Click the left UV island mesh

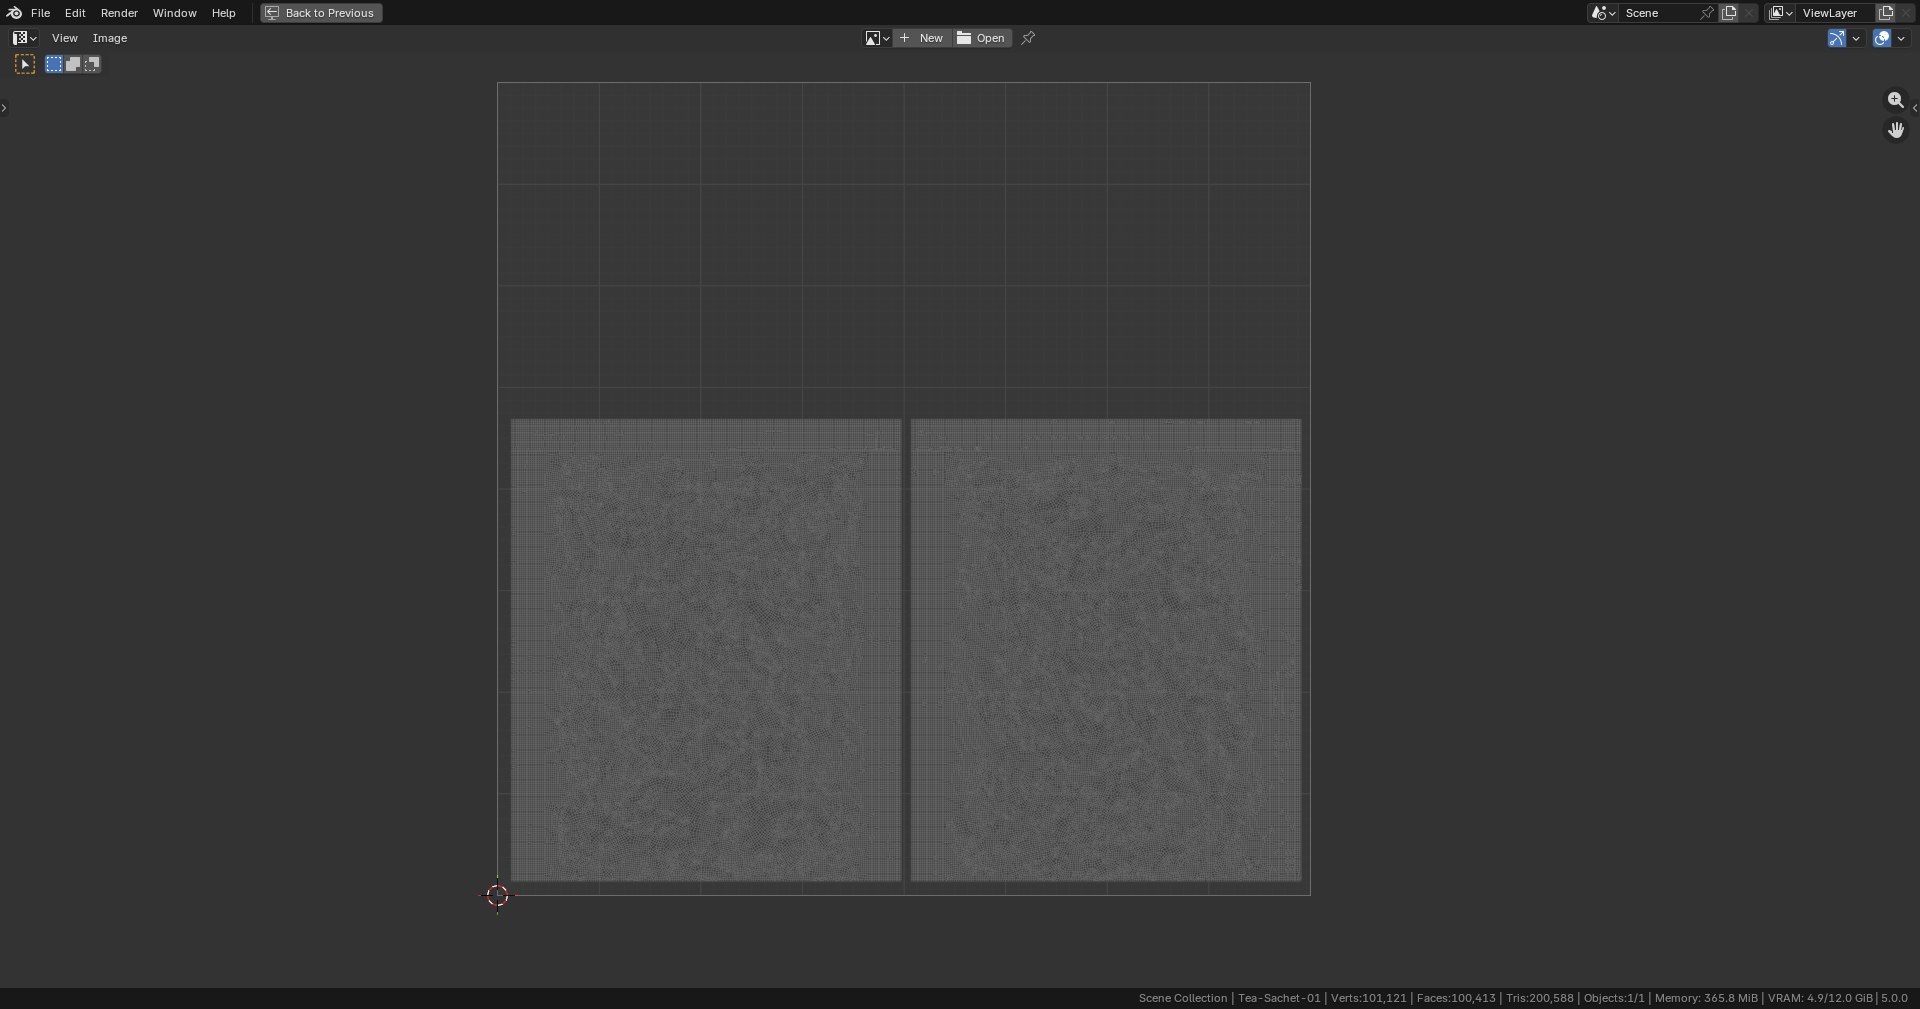706,650
